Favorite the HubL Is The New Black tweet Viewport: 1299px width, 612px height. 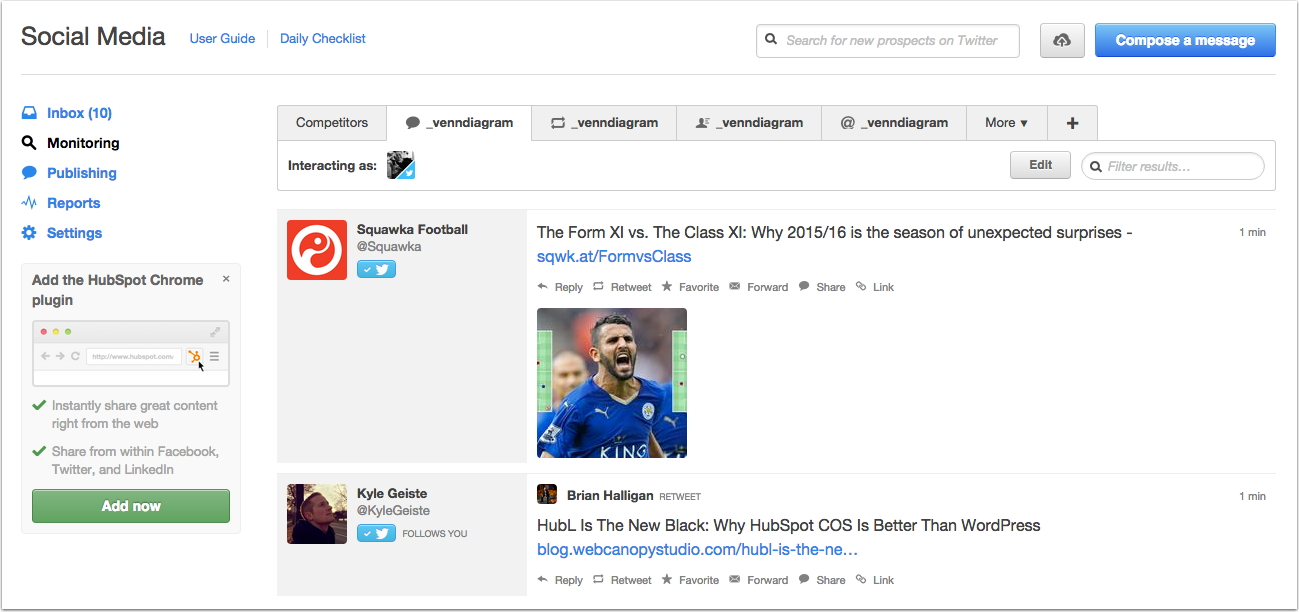tap(690, 580)
